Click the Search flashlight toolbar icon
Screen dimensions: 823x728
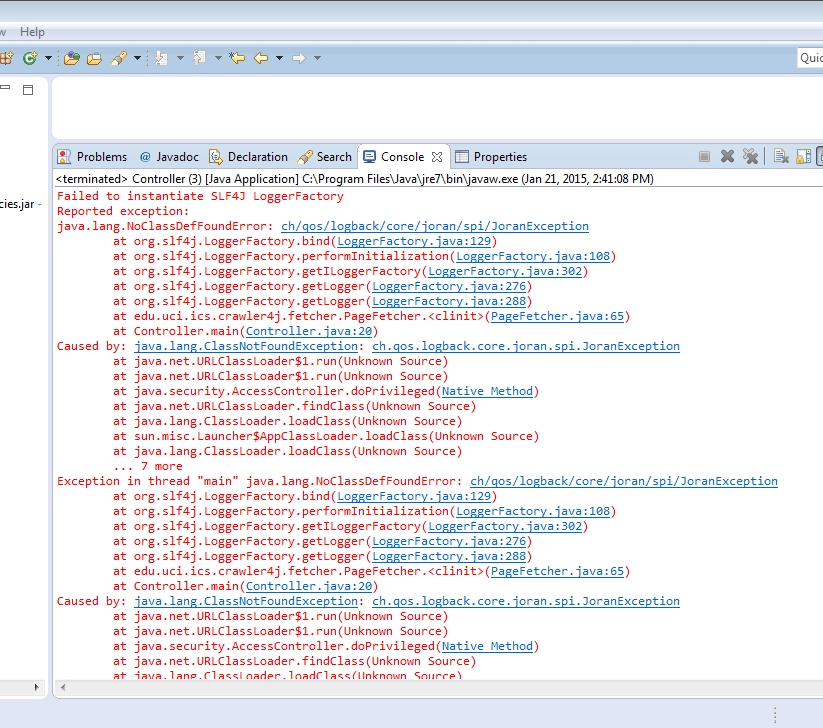click(x=119, y=58)
